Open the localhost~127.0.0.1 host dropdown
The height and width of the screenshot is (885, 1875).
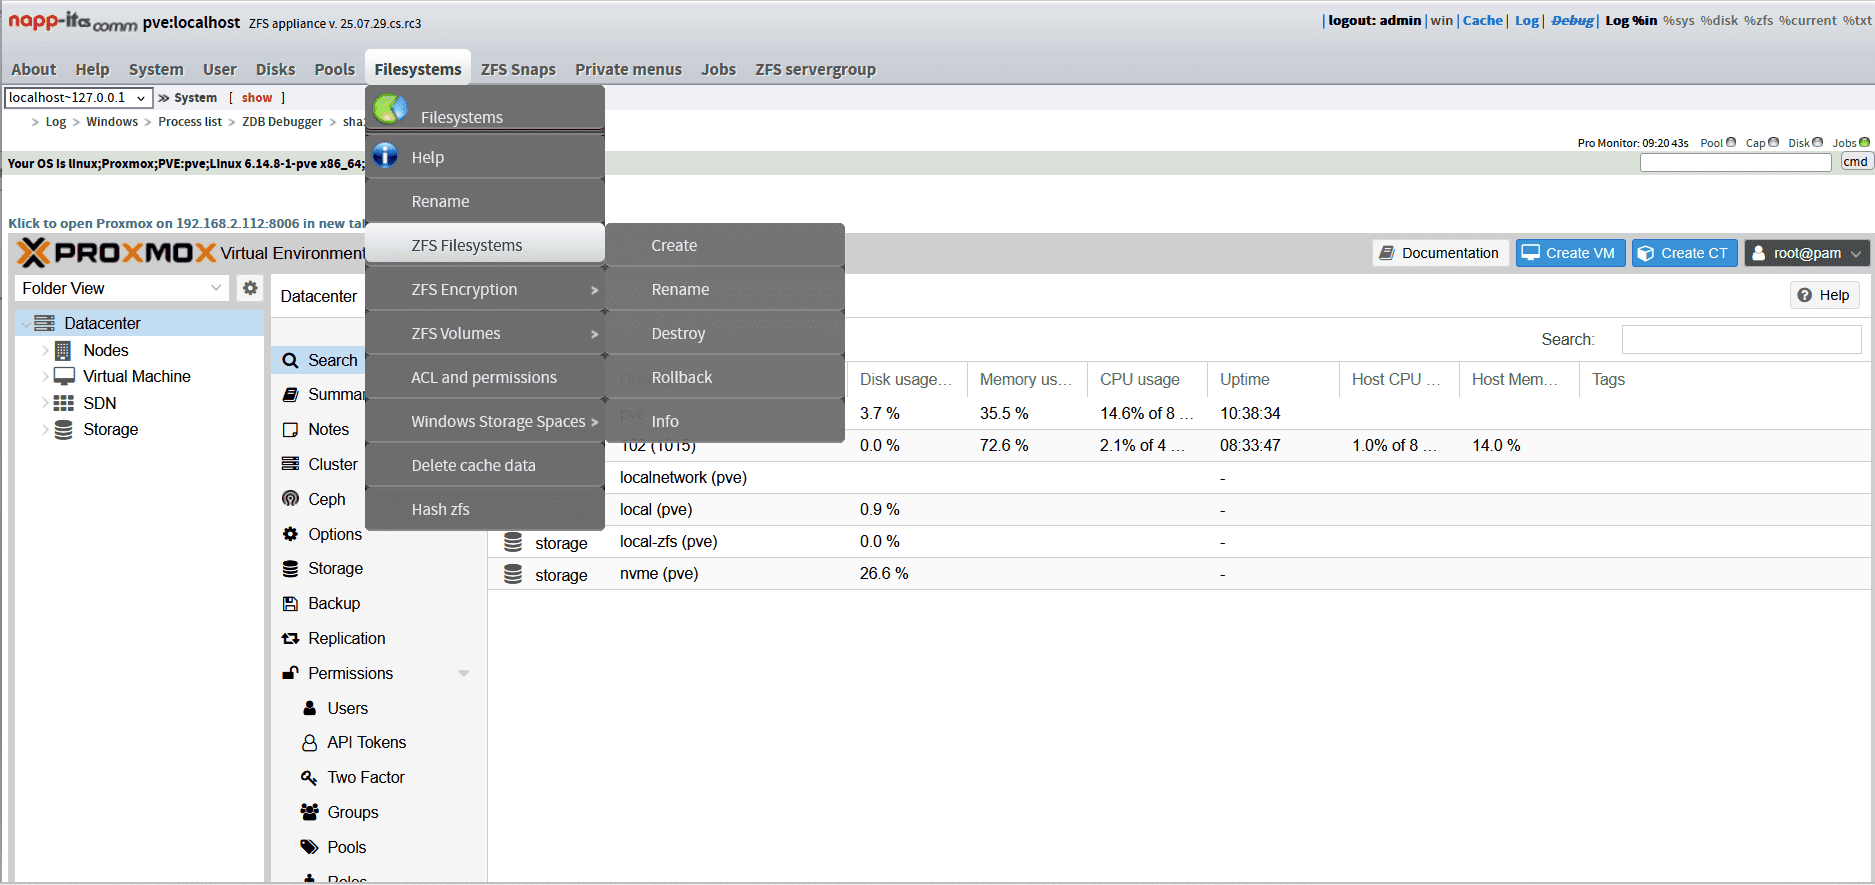pos(78,97)
